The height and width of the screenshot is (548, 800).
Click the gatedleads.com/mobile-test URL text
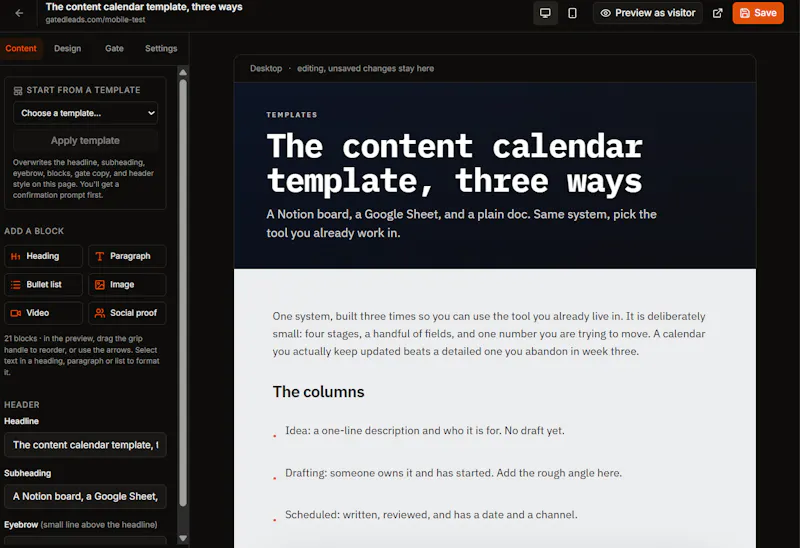pos(95,20)
